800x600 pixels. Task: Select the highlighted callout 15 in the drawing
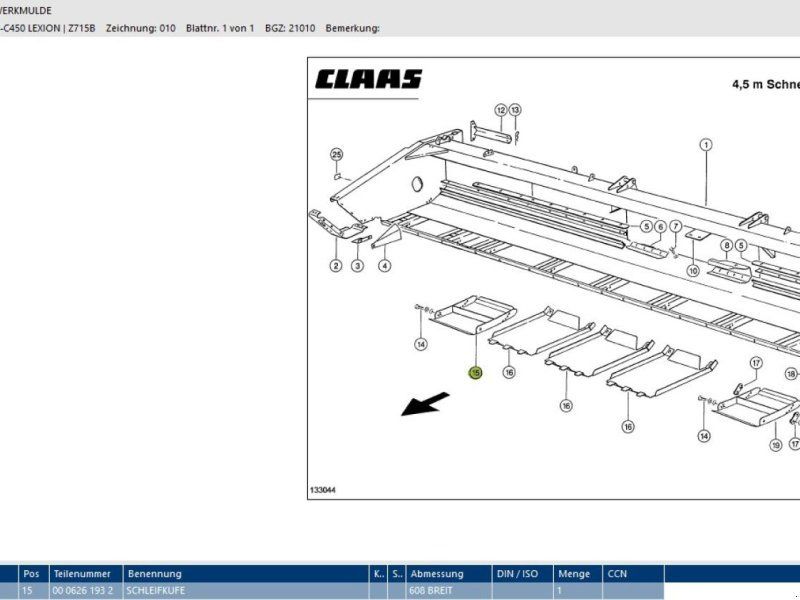click(475, 373)
